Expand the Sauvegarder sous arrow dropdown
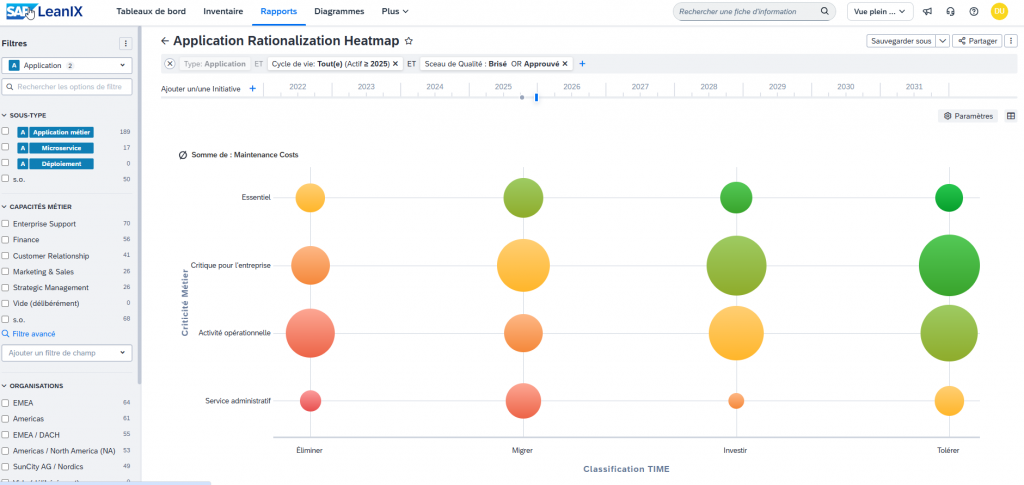The height and width of the screenshot is (485, 1024). click(942, 41)
